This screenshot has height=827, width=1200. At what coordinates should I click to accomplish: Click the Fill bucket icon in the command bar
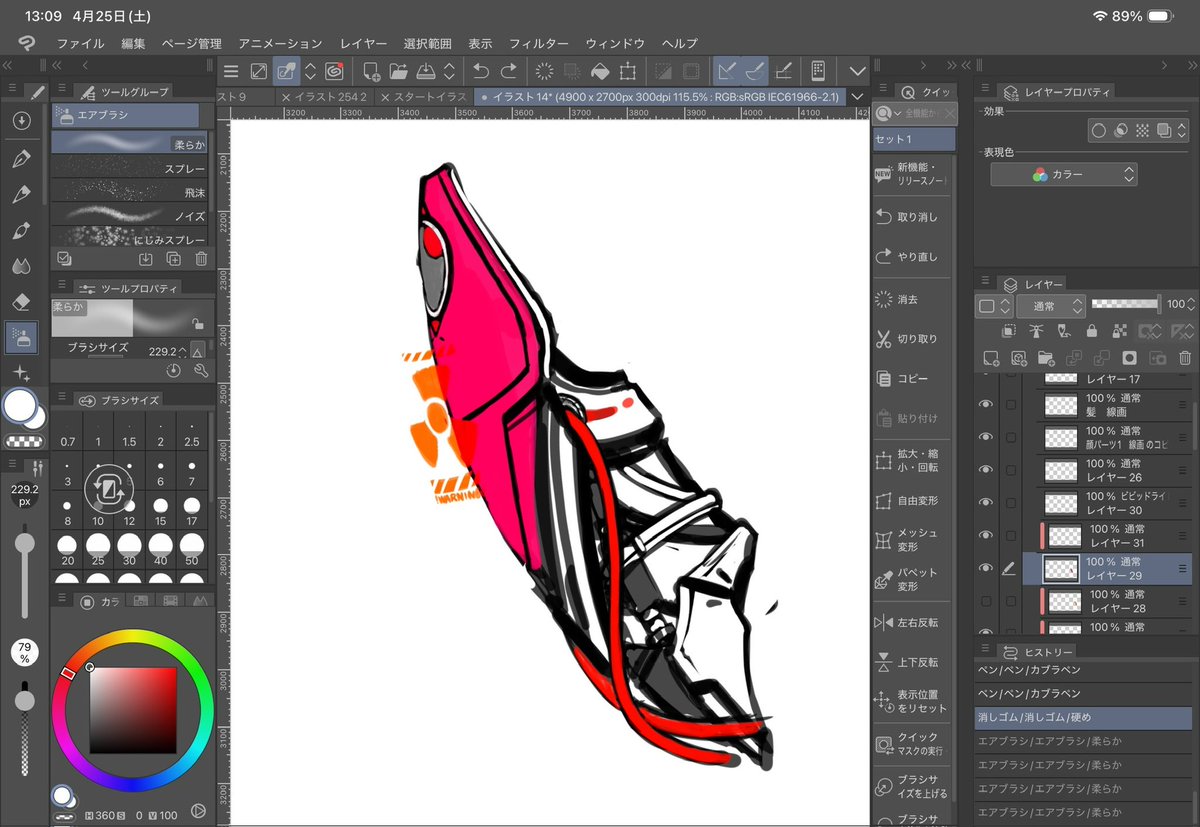tap(600, 71)
